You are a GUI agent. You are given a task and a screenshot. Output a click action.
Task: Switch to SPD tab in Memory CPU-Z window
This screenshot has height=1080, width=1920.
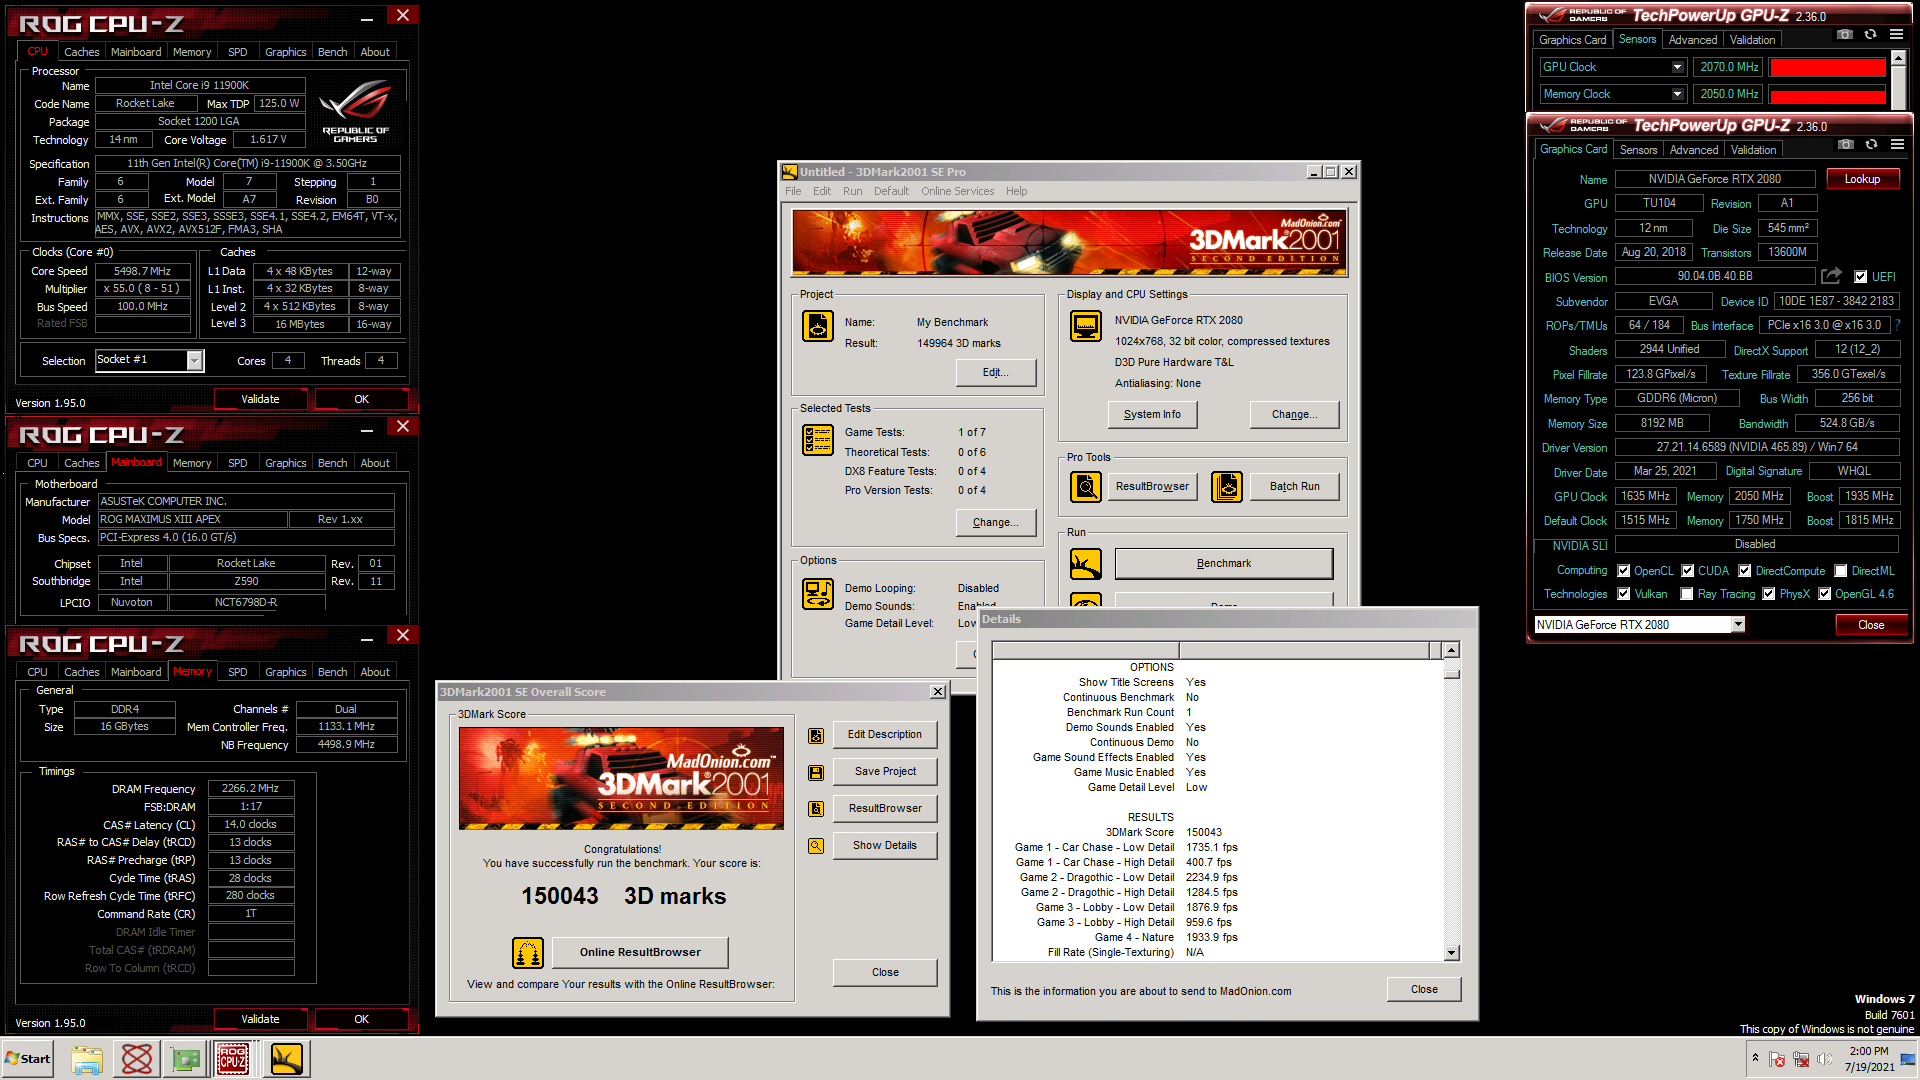pyautogui.click(x=237, y=672)
